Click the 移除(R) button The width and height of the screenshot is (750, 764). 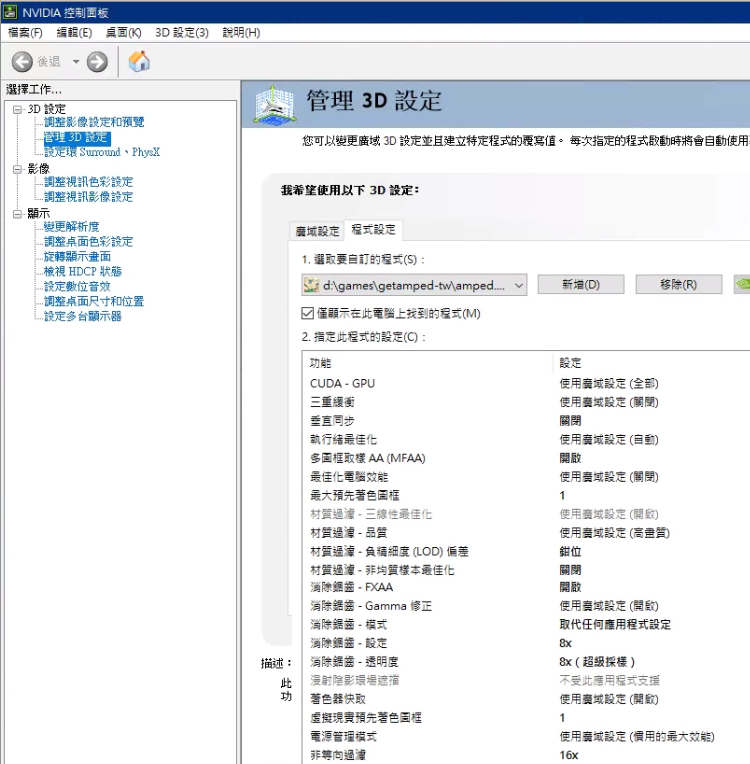679,285
